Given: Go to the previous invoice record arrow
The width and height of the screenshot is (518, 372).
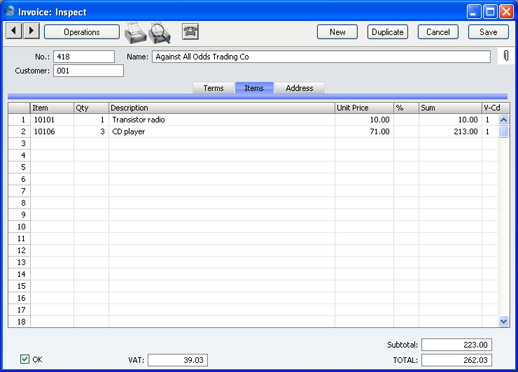Looking at the screenshot, I should click(14, 31).
